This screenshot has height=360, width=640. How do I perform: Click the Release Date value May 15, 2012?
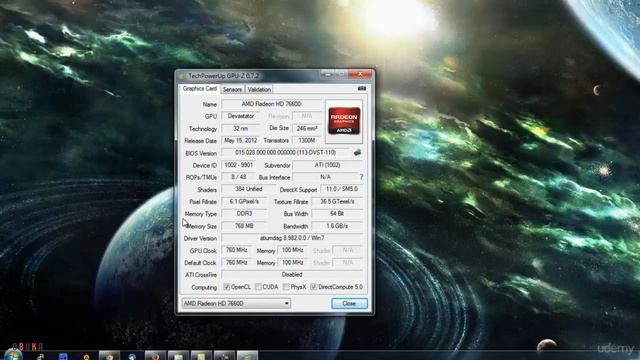(241, 140)
